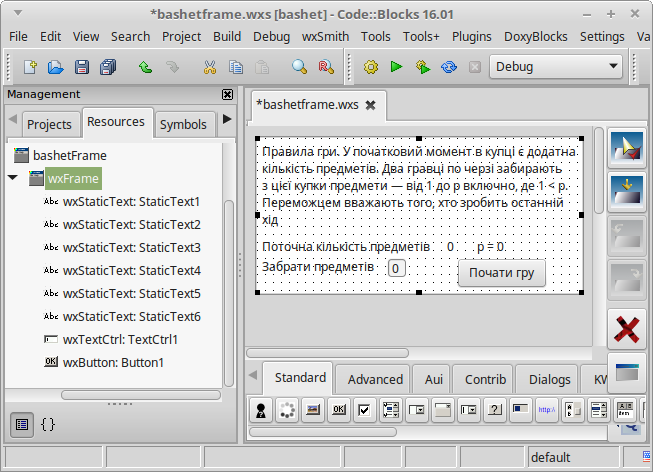Open the Dialogs palette tab
653x472 pixels.
[x=549, y=380]
